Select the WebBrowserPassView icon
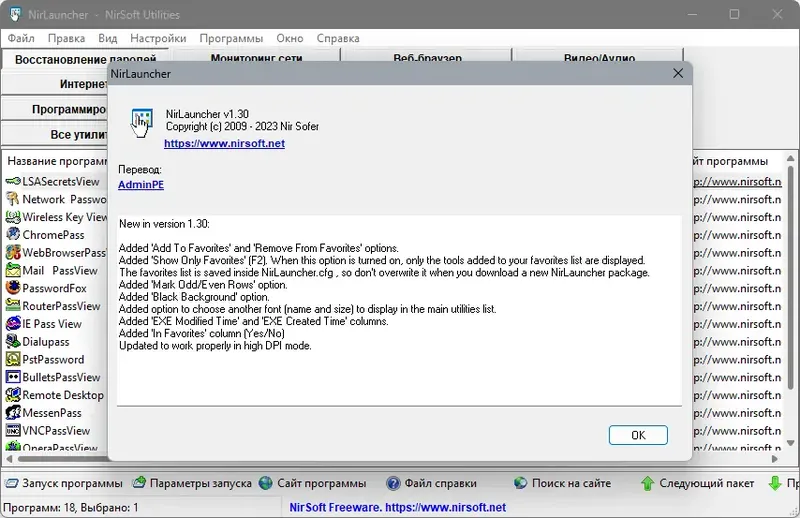The width and height of the screenshot is (800, 518). 13,253
